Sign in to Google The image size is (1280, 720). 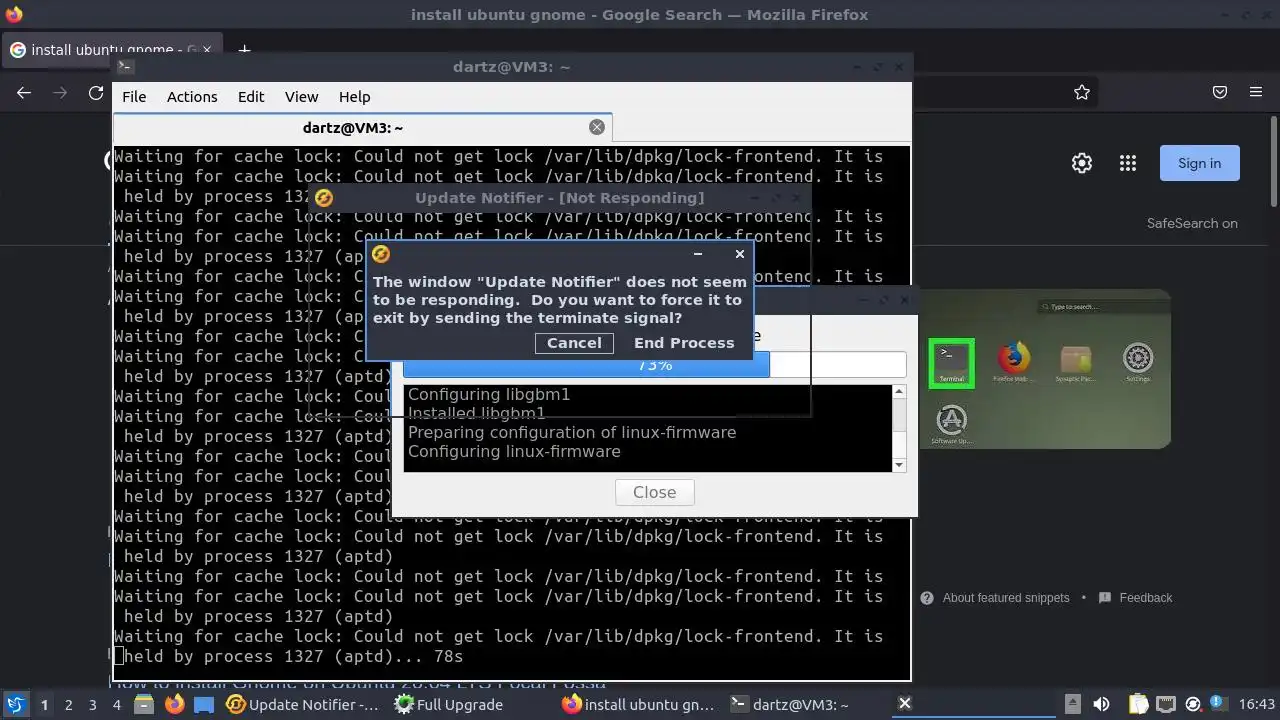point(1199,163)
